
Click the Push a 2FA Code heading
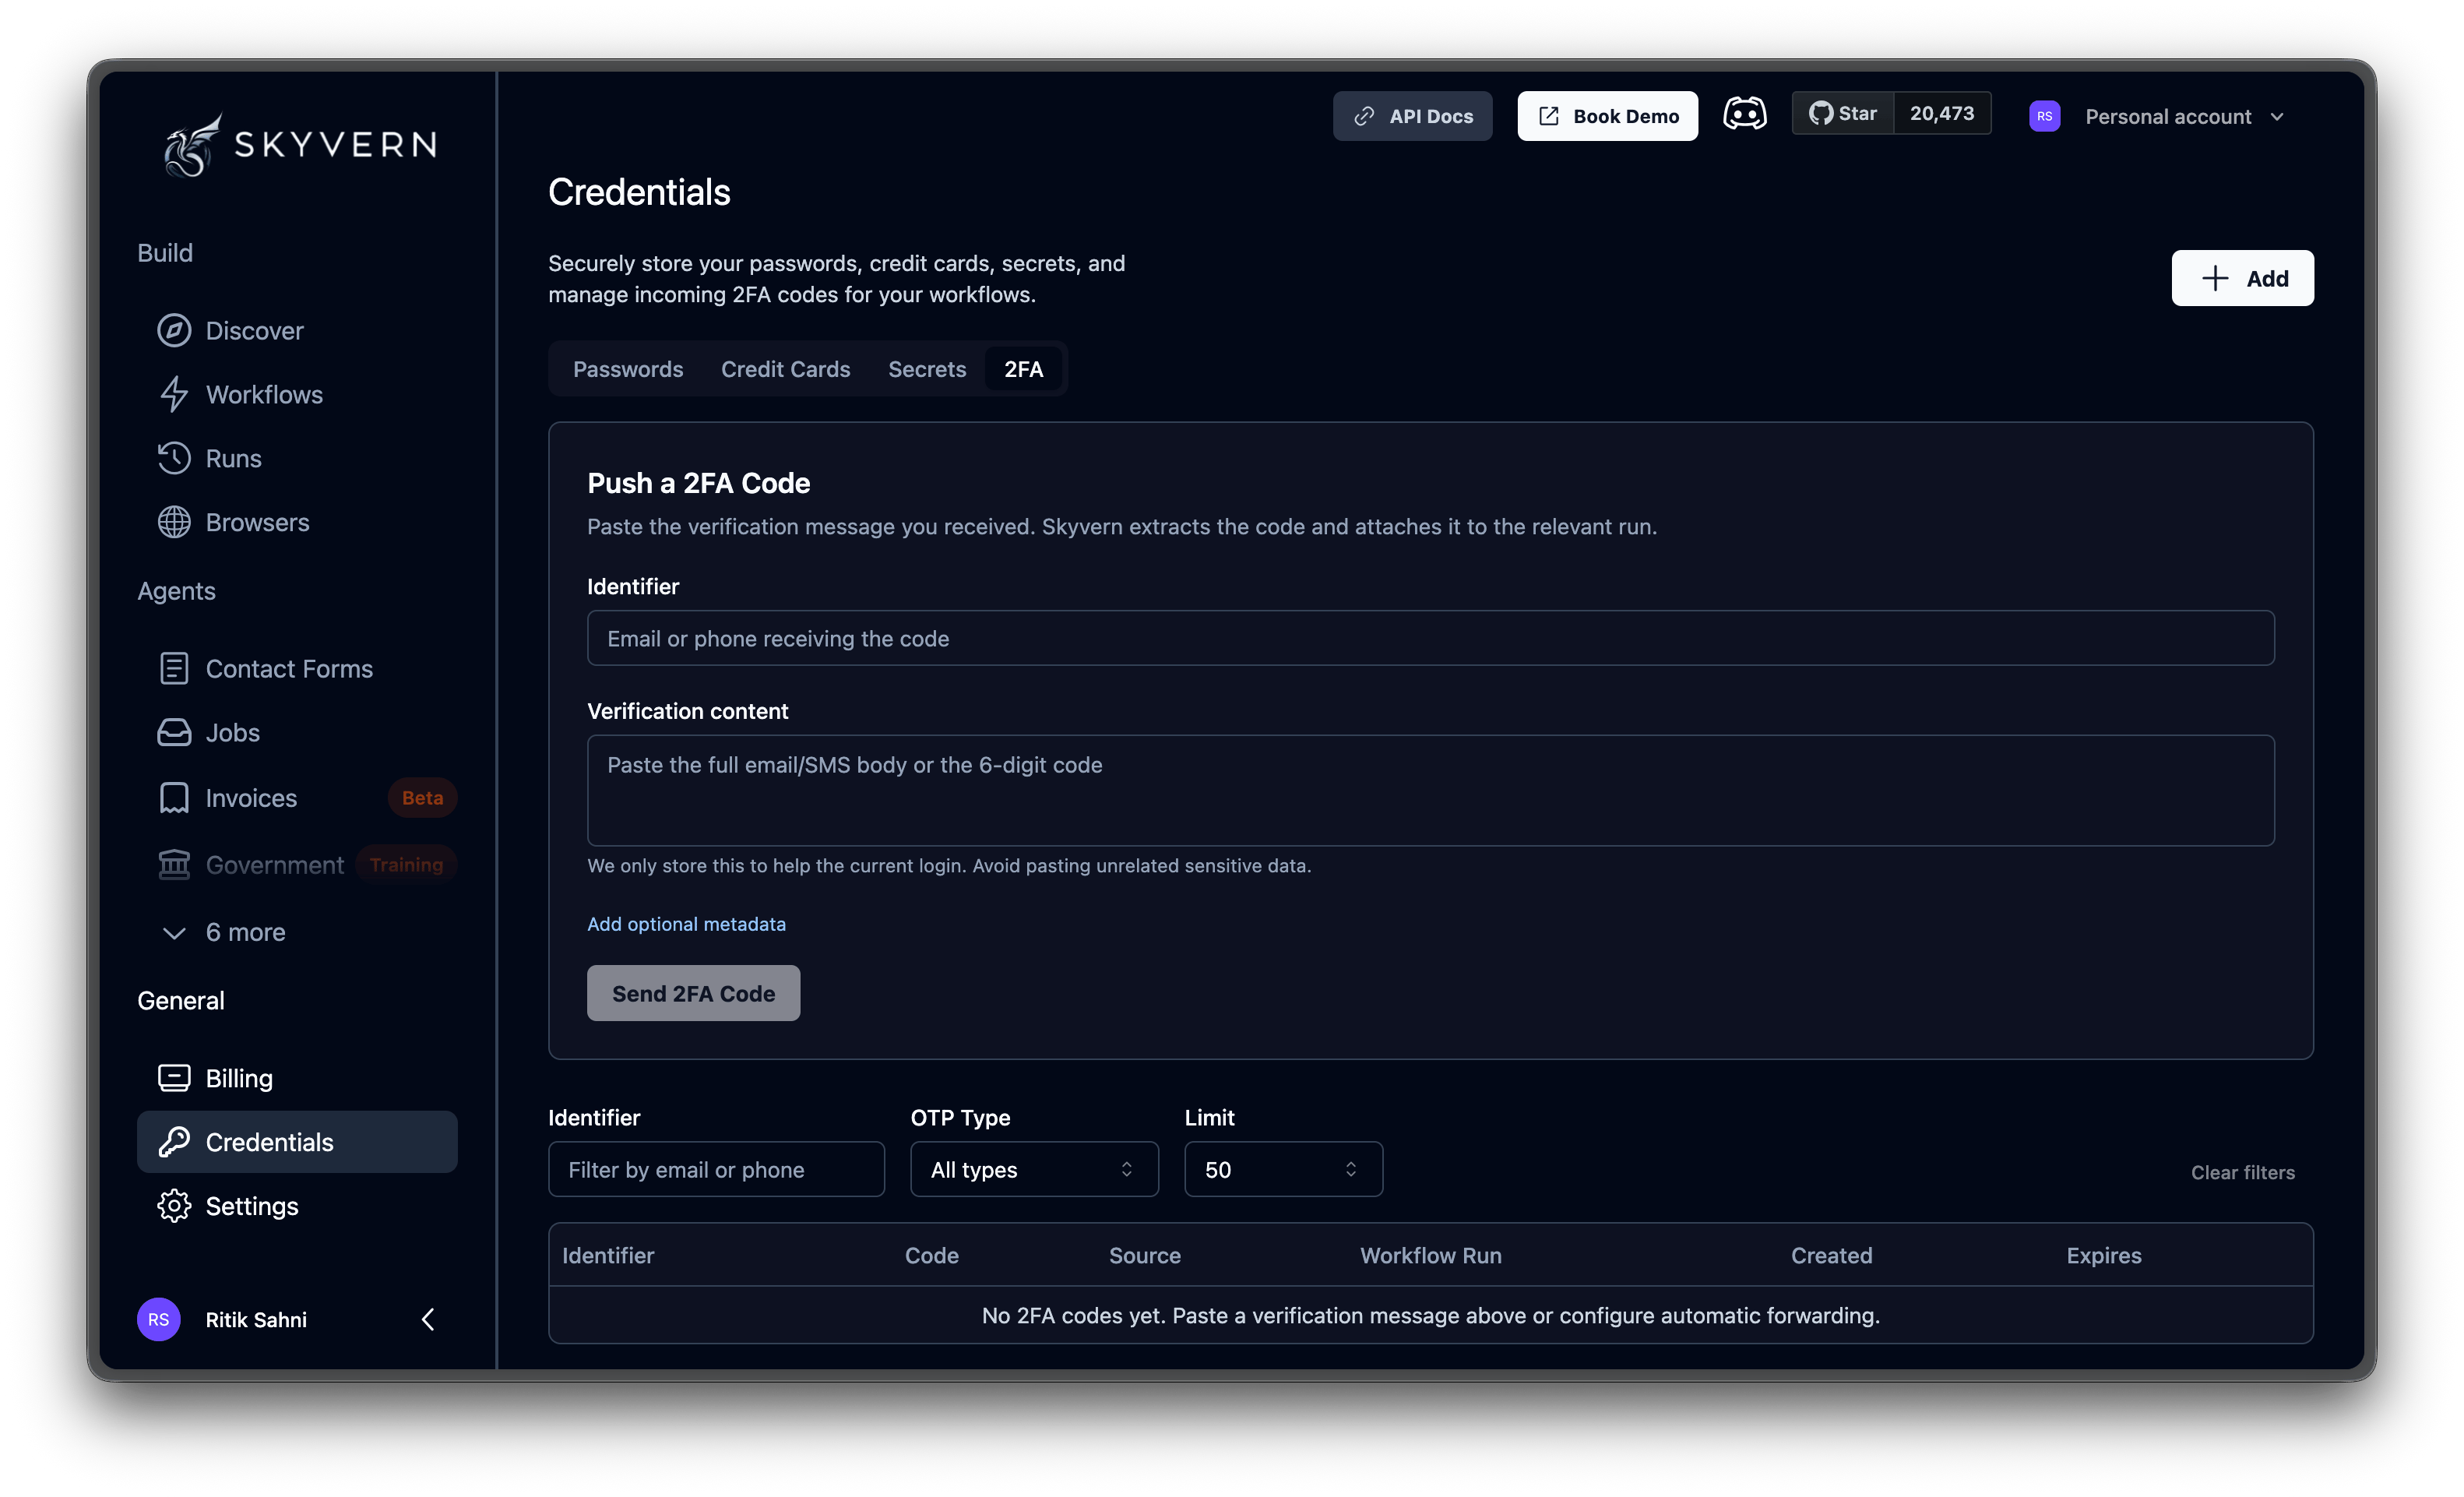pyautogui.click(x=698, y=483)
